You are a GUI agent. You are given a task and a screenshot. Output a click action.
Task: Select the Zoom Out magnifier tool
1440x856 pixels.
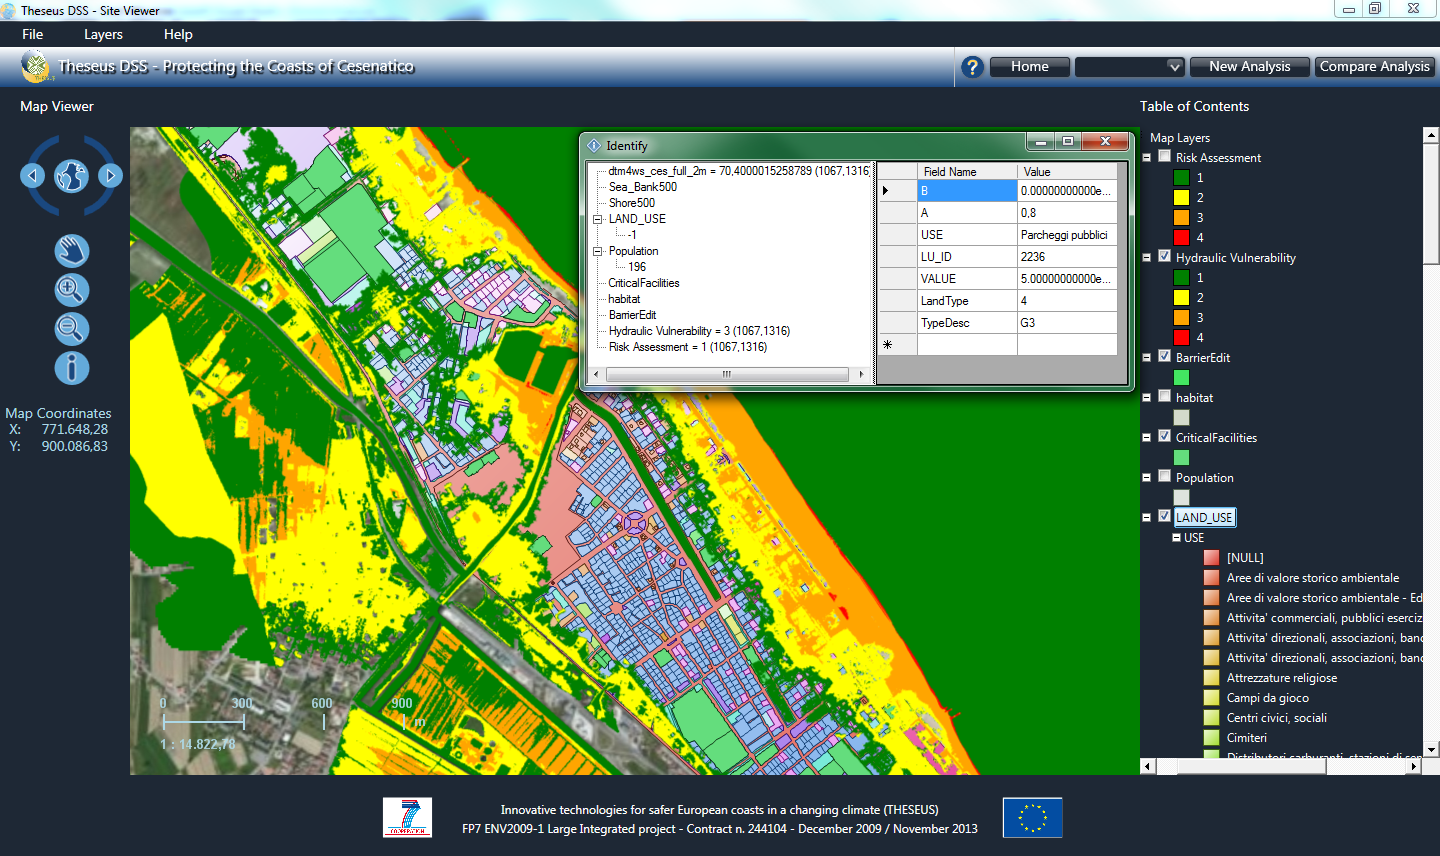tap(71, 329)
